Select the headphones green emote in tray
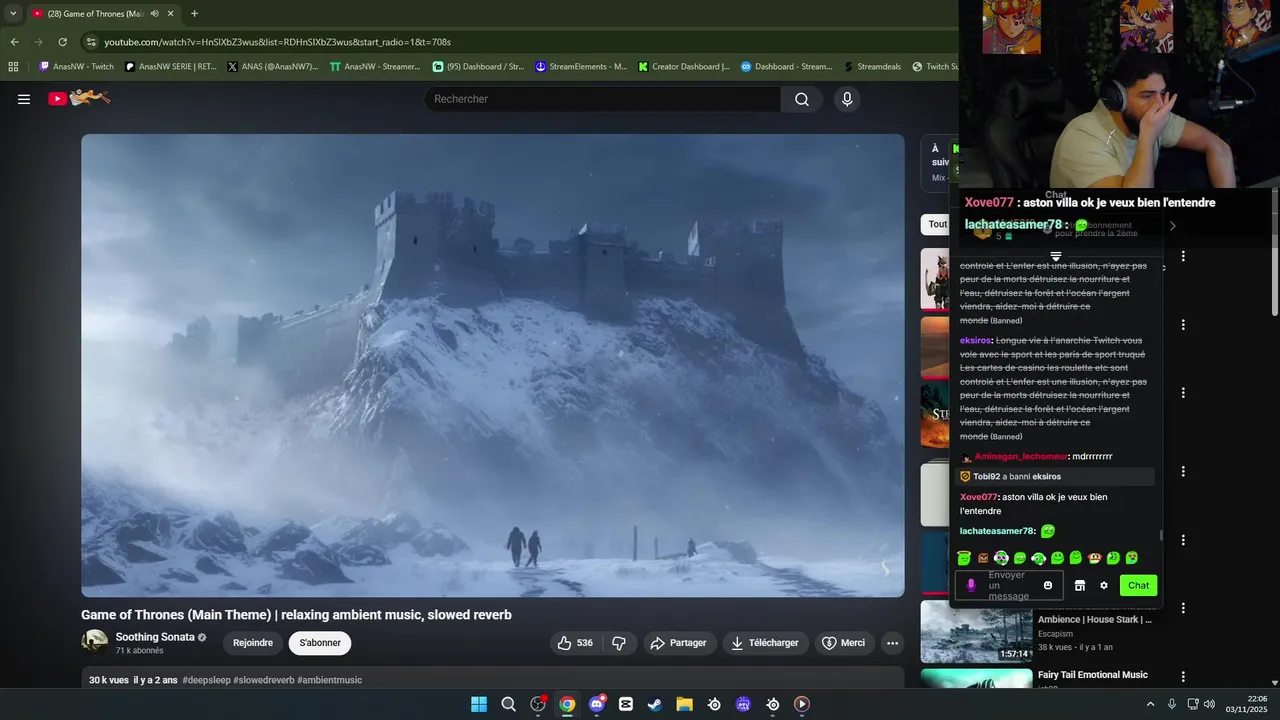1280x720 pixels. [1038, 558]
